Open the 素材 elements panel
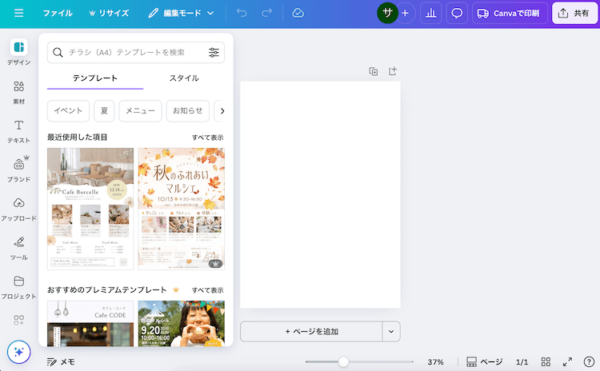This screenshot has width=600, height=371. 19,92
